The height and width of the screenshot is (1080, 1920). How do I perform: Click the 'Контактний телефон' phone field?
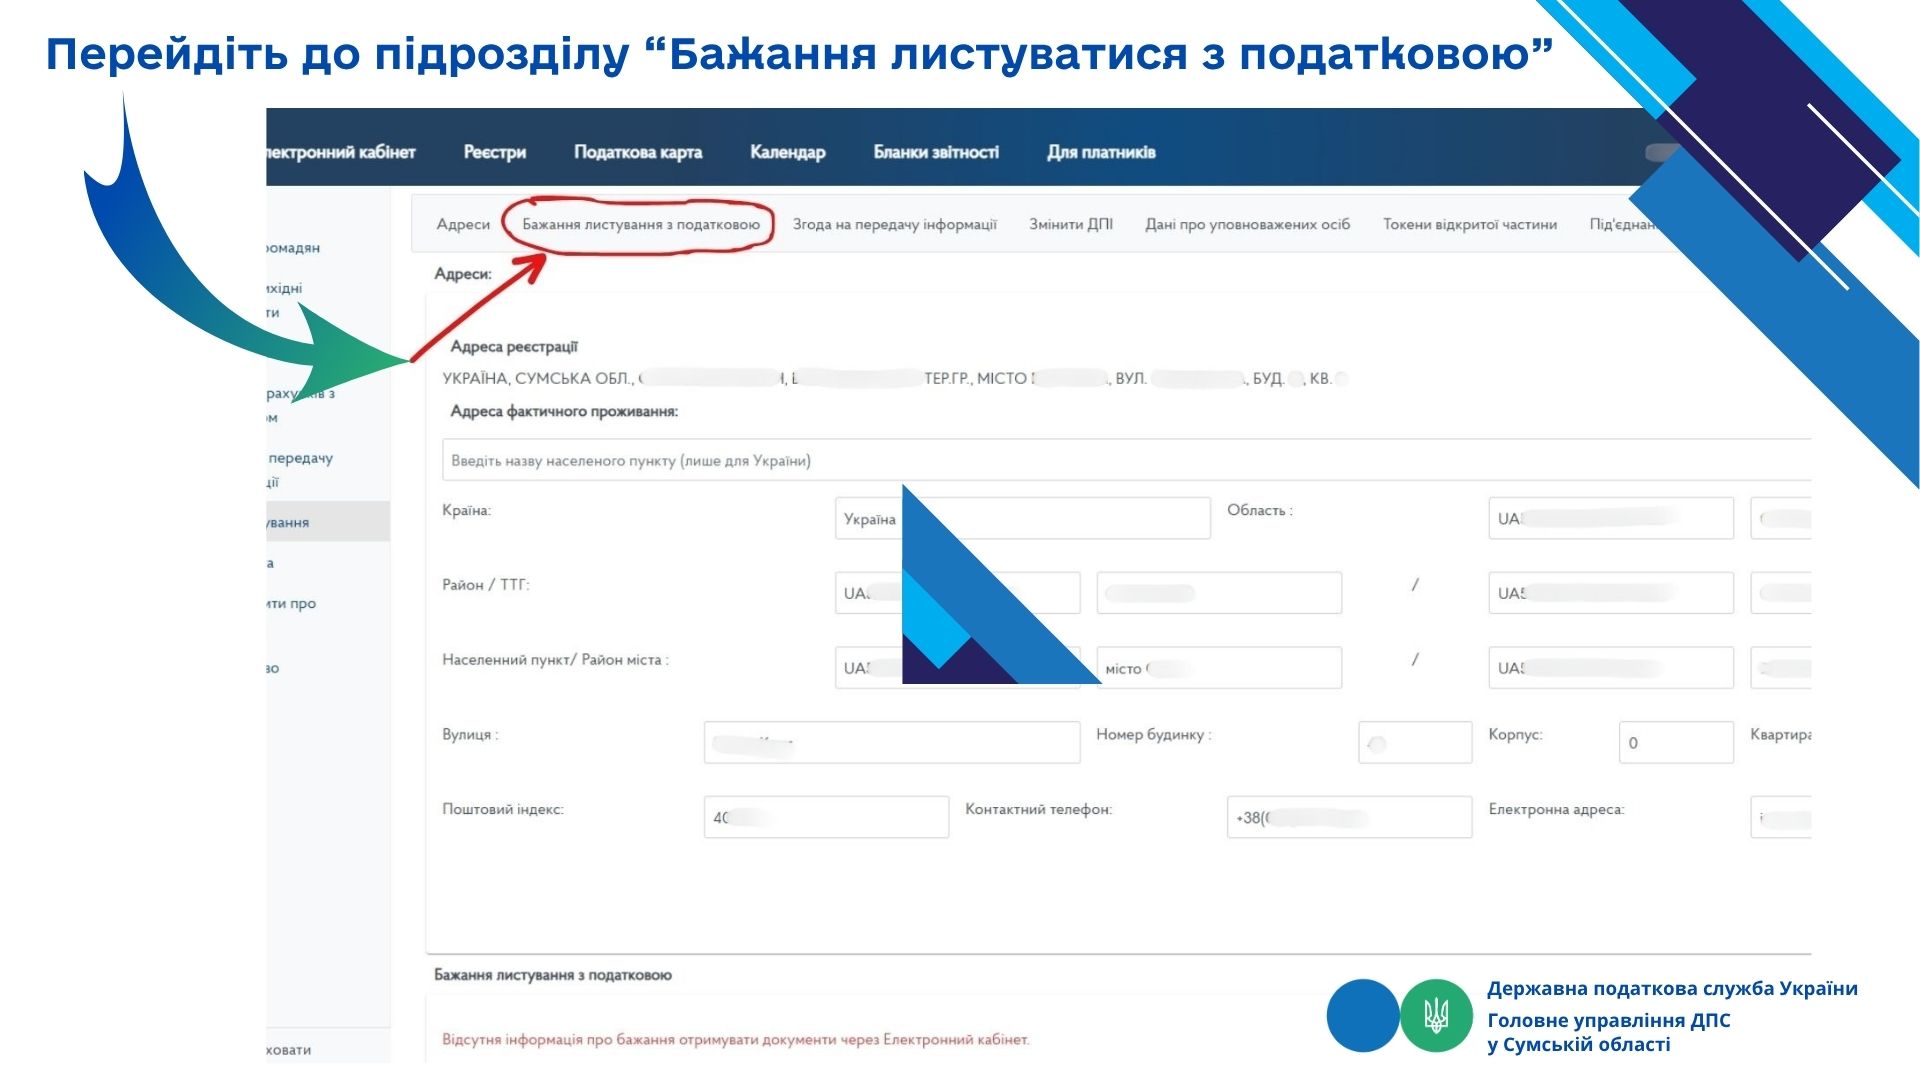coord(1348,817)
